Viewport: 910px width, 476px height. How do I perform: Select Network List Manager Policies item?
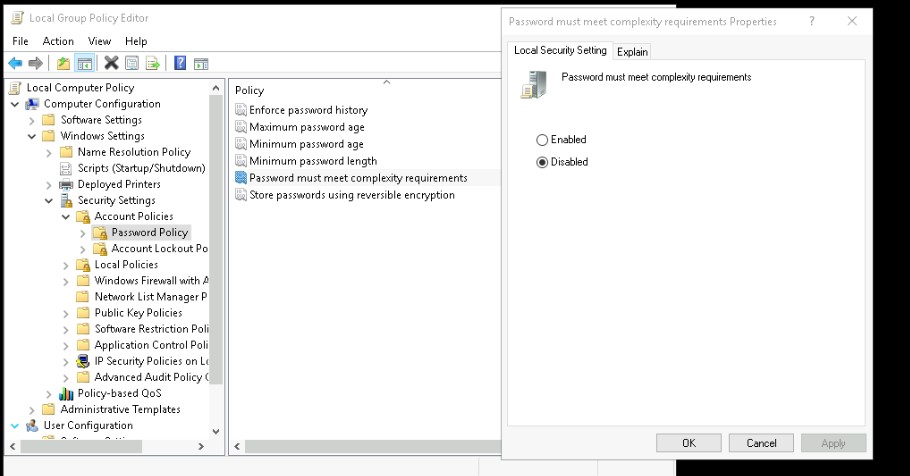[x=151, y=297]
